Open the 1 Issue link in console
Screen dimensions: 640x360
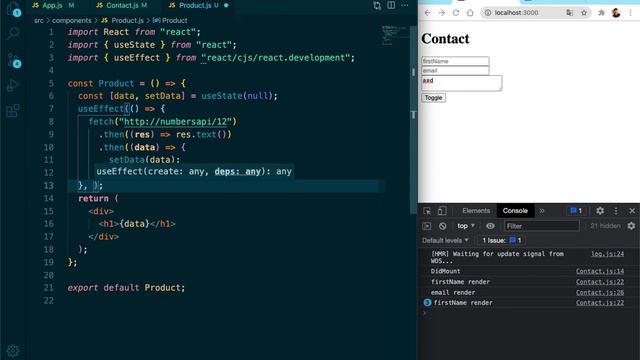coord(502,240)
